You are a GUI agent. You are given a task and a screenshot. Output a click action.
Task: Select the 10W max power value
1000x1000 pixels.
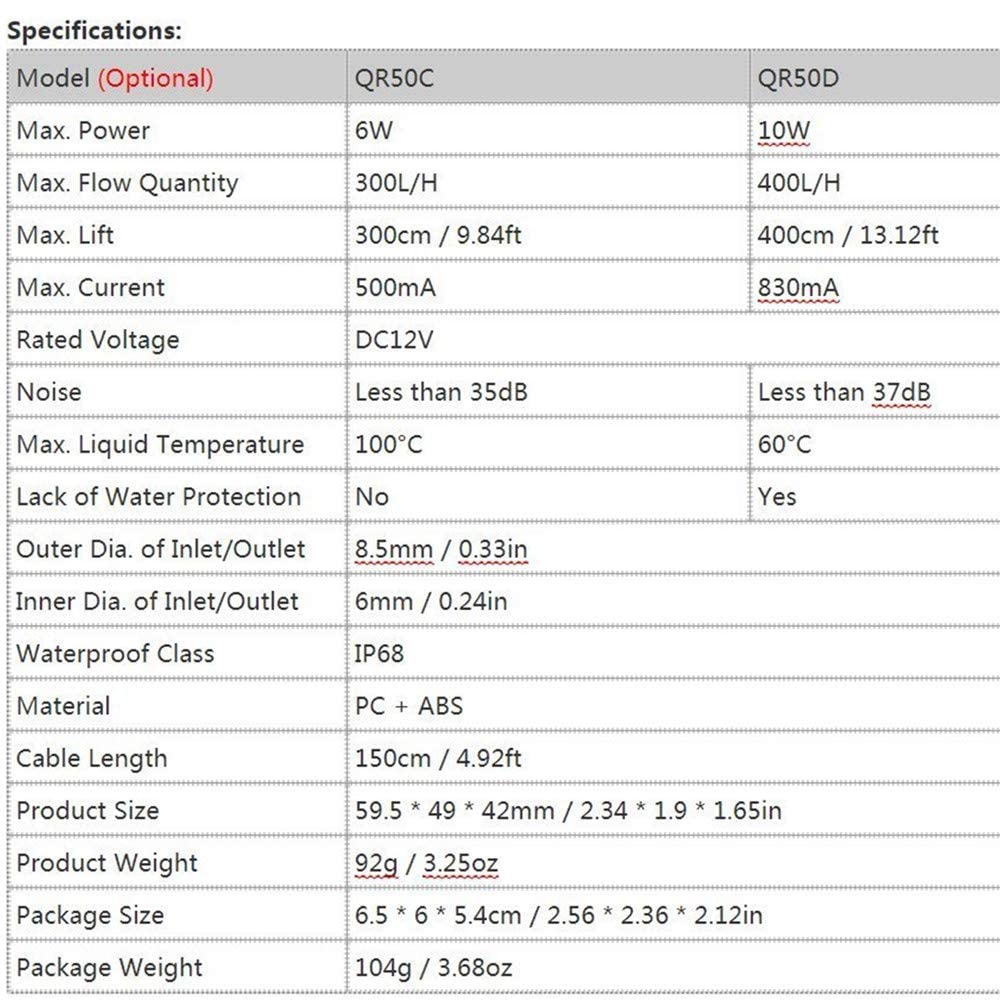(784, 130)
